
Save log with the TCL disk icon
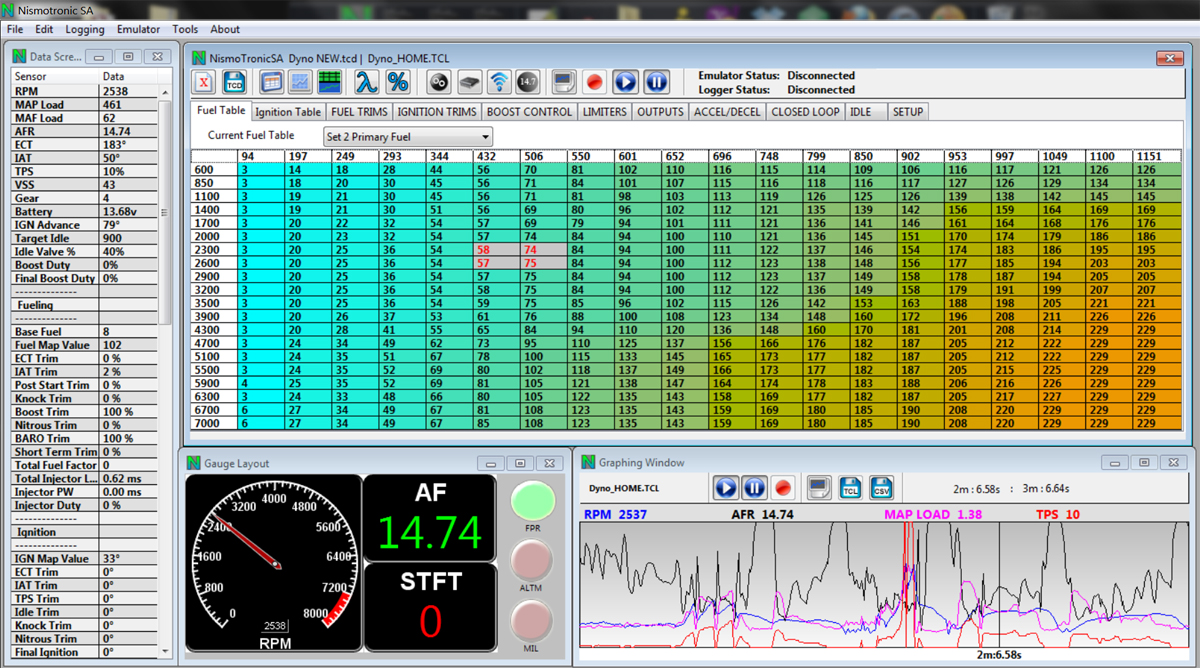click(x=850, y=488)
